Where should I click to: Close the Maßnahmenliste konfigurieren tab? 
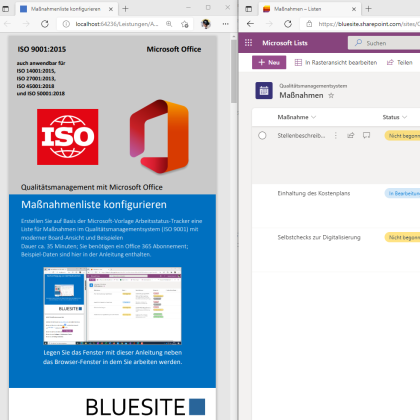[111, 9]
